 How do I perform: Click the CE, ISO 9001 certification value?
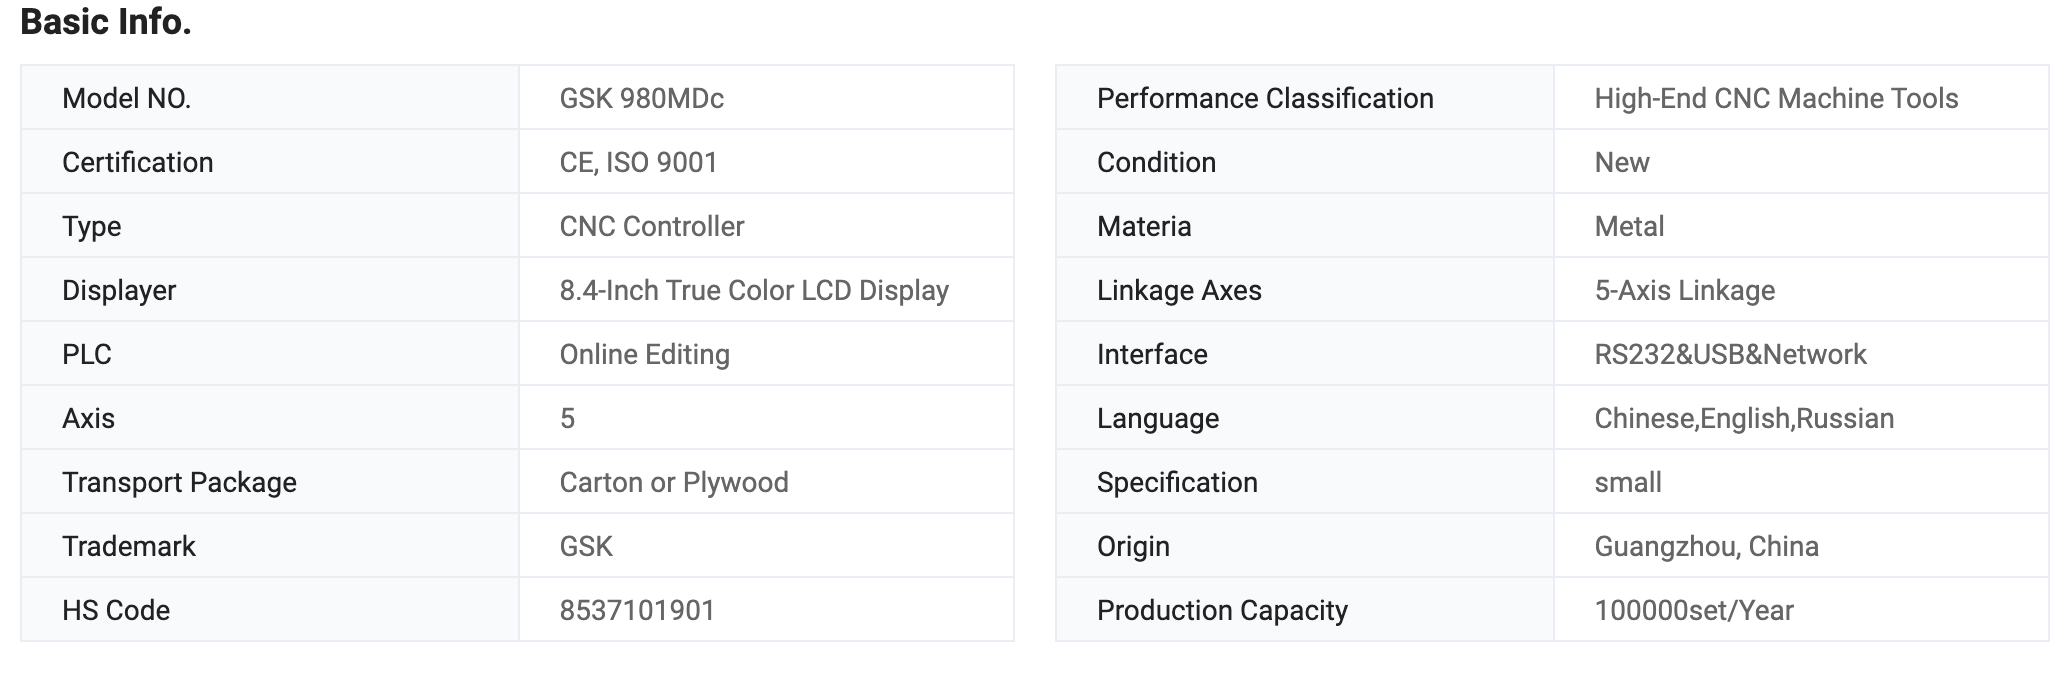click(x=638, y=162)
